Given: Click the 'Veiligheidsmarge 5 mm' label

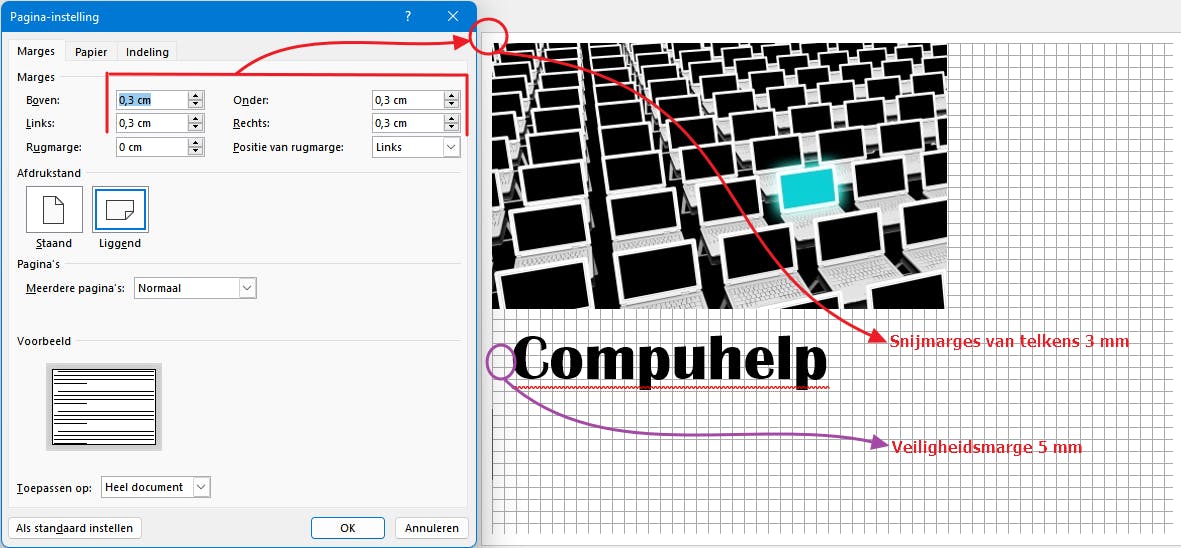Looking at the screenshot, I should [x=987, y=447].
